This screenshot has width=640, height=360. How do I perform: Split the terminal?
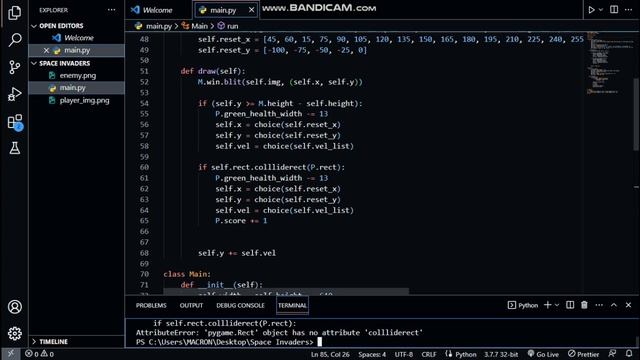pos(570,305)
